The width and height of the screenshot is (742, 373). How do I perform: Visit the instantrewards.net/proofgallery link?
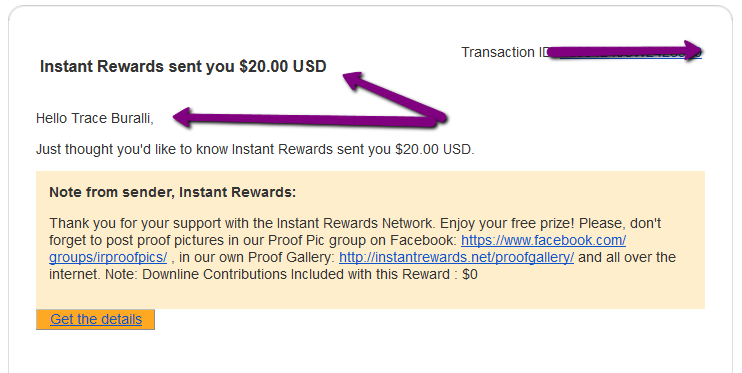456,258
